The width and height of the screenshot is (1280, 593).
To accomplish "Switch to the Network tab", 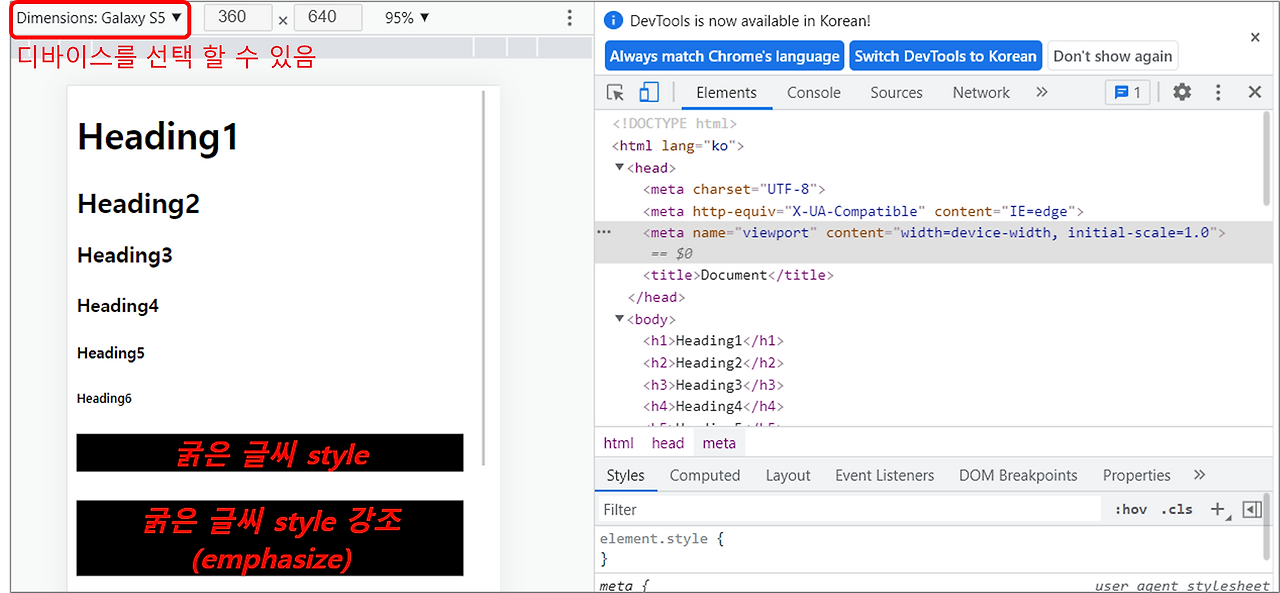I will pyautogui.click(x=981, y=93).
